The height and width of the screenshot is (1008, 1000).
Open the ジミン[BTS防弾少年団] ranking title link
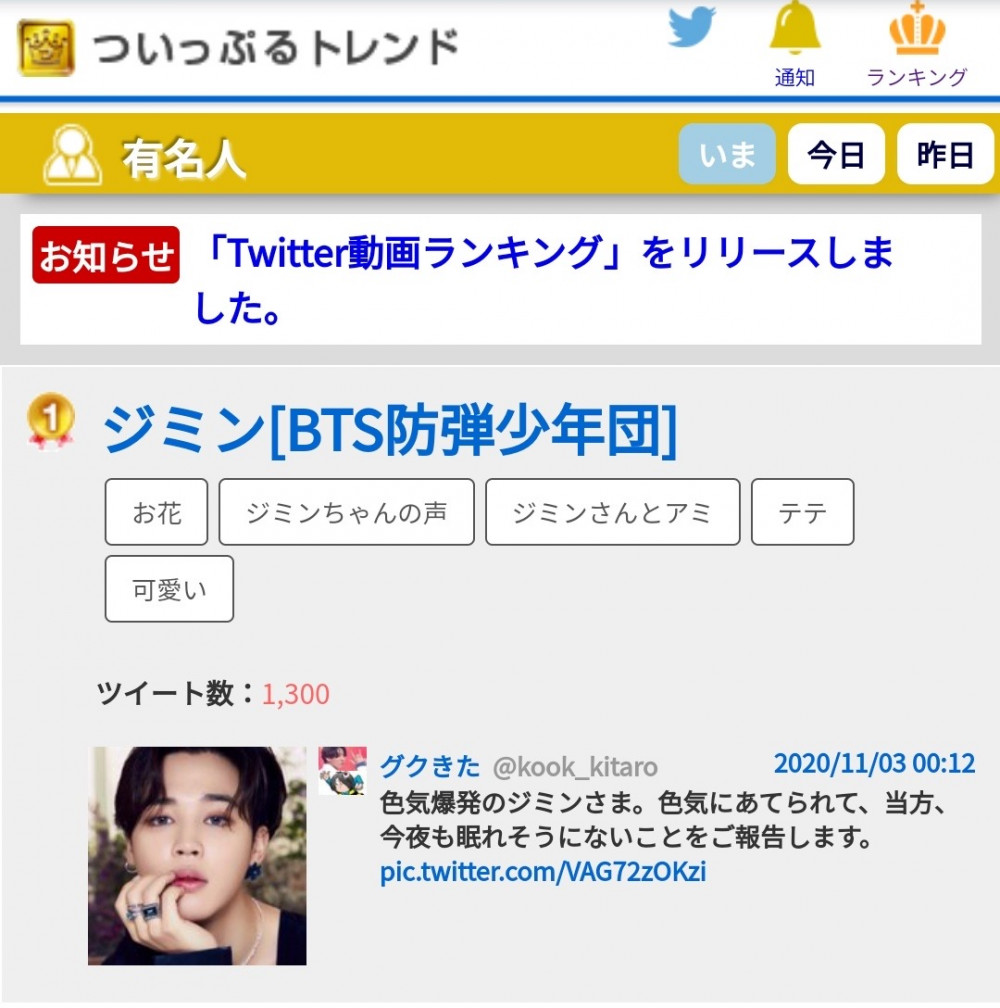(x=390, y=430)
